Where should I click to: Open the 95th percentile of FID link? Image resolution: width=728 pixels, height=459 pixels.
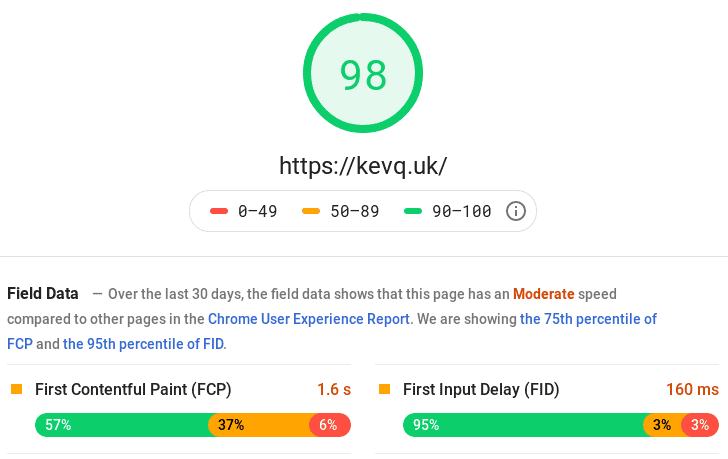click(x=143, y=344)
